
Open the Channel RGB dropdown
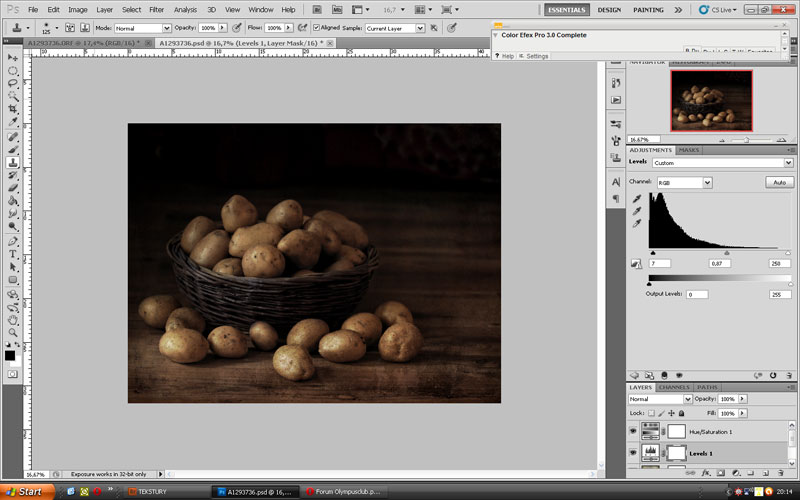[x=684, y=183]
